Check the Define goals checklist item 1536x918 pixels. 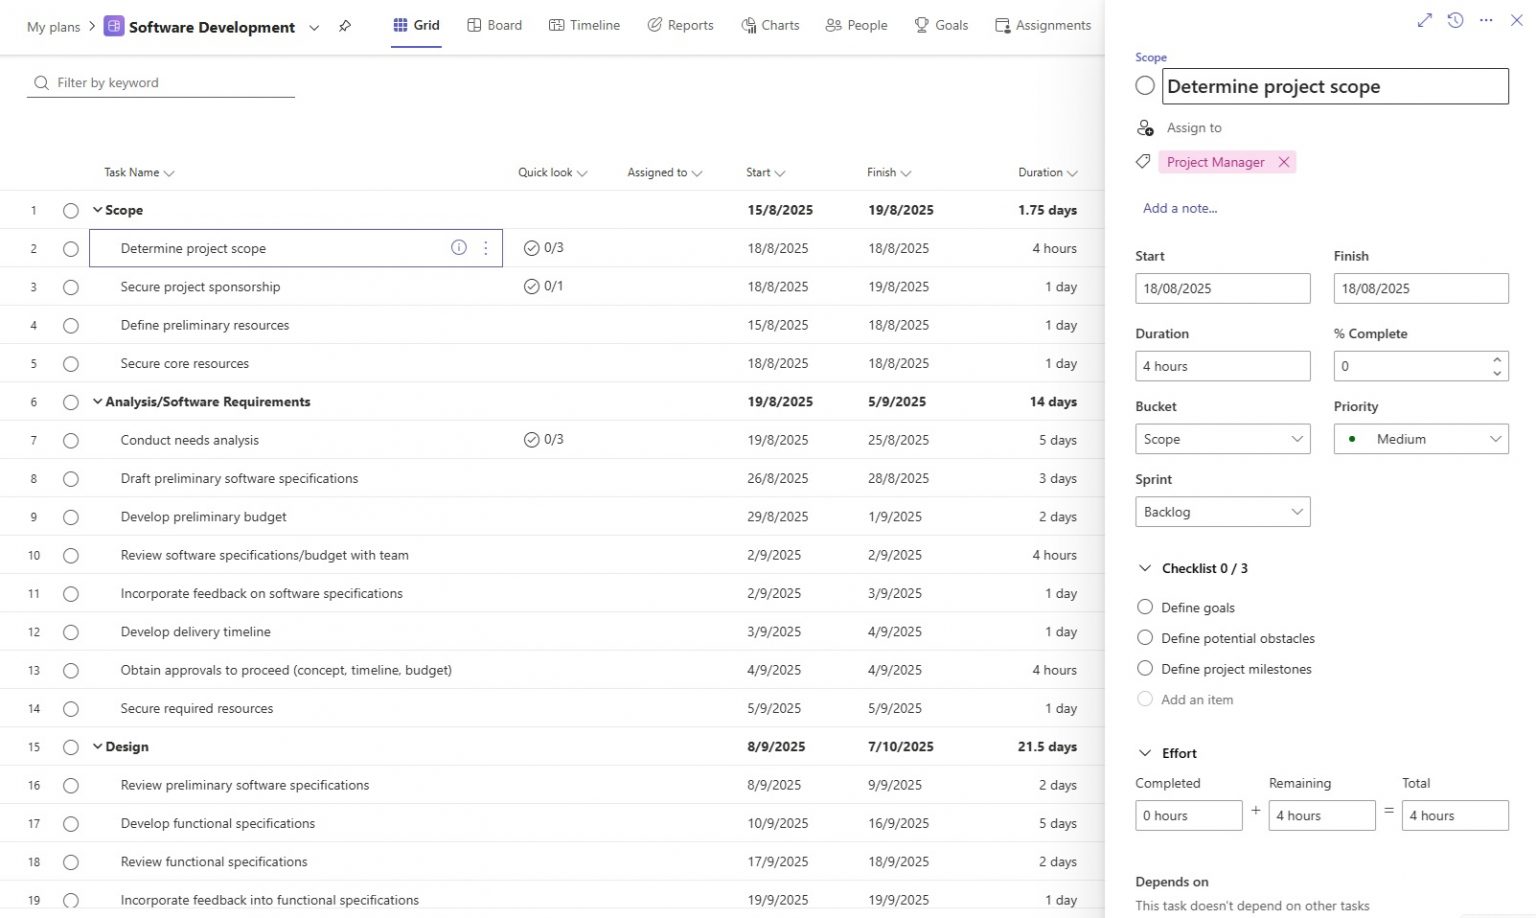tap(1145, 607)
